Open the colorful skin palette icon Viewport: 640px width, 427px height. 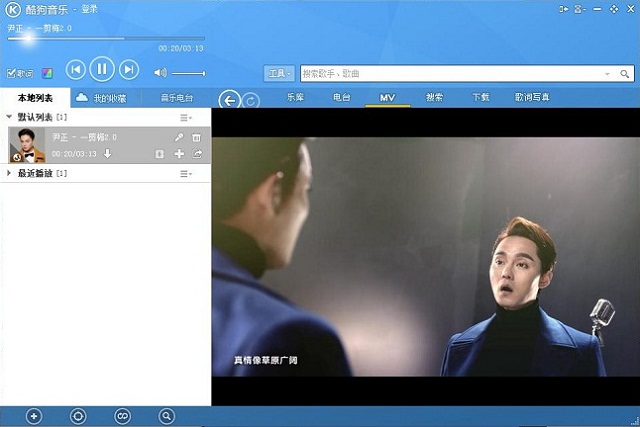(x=47, y=73)
